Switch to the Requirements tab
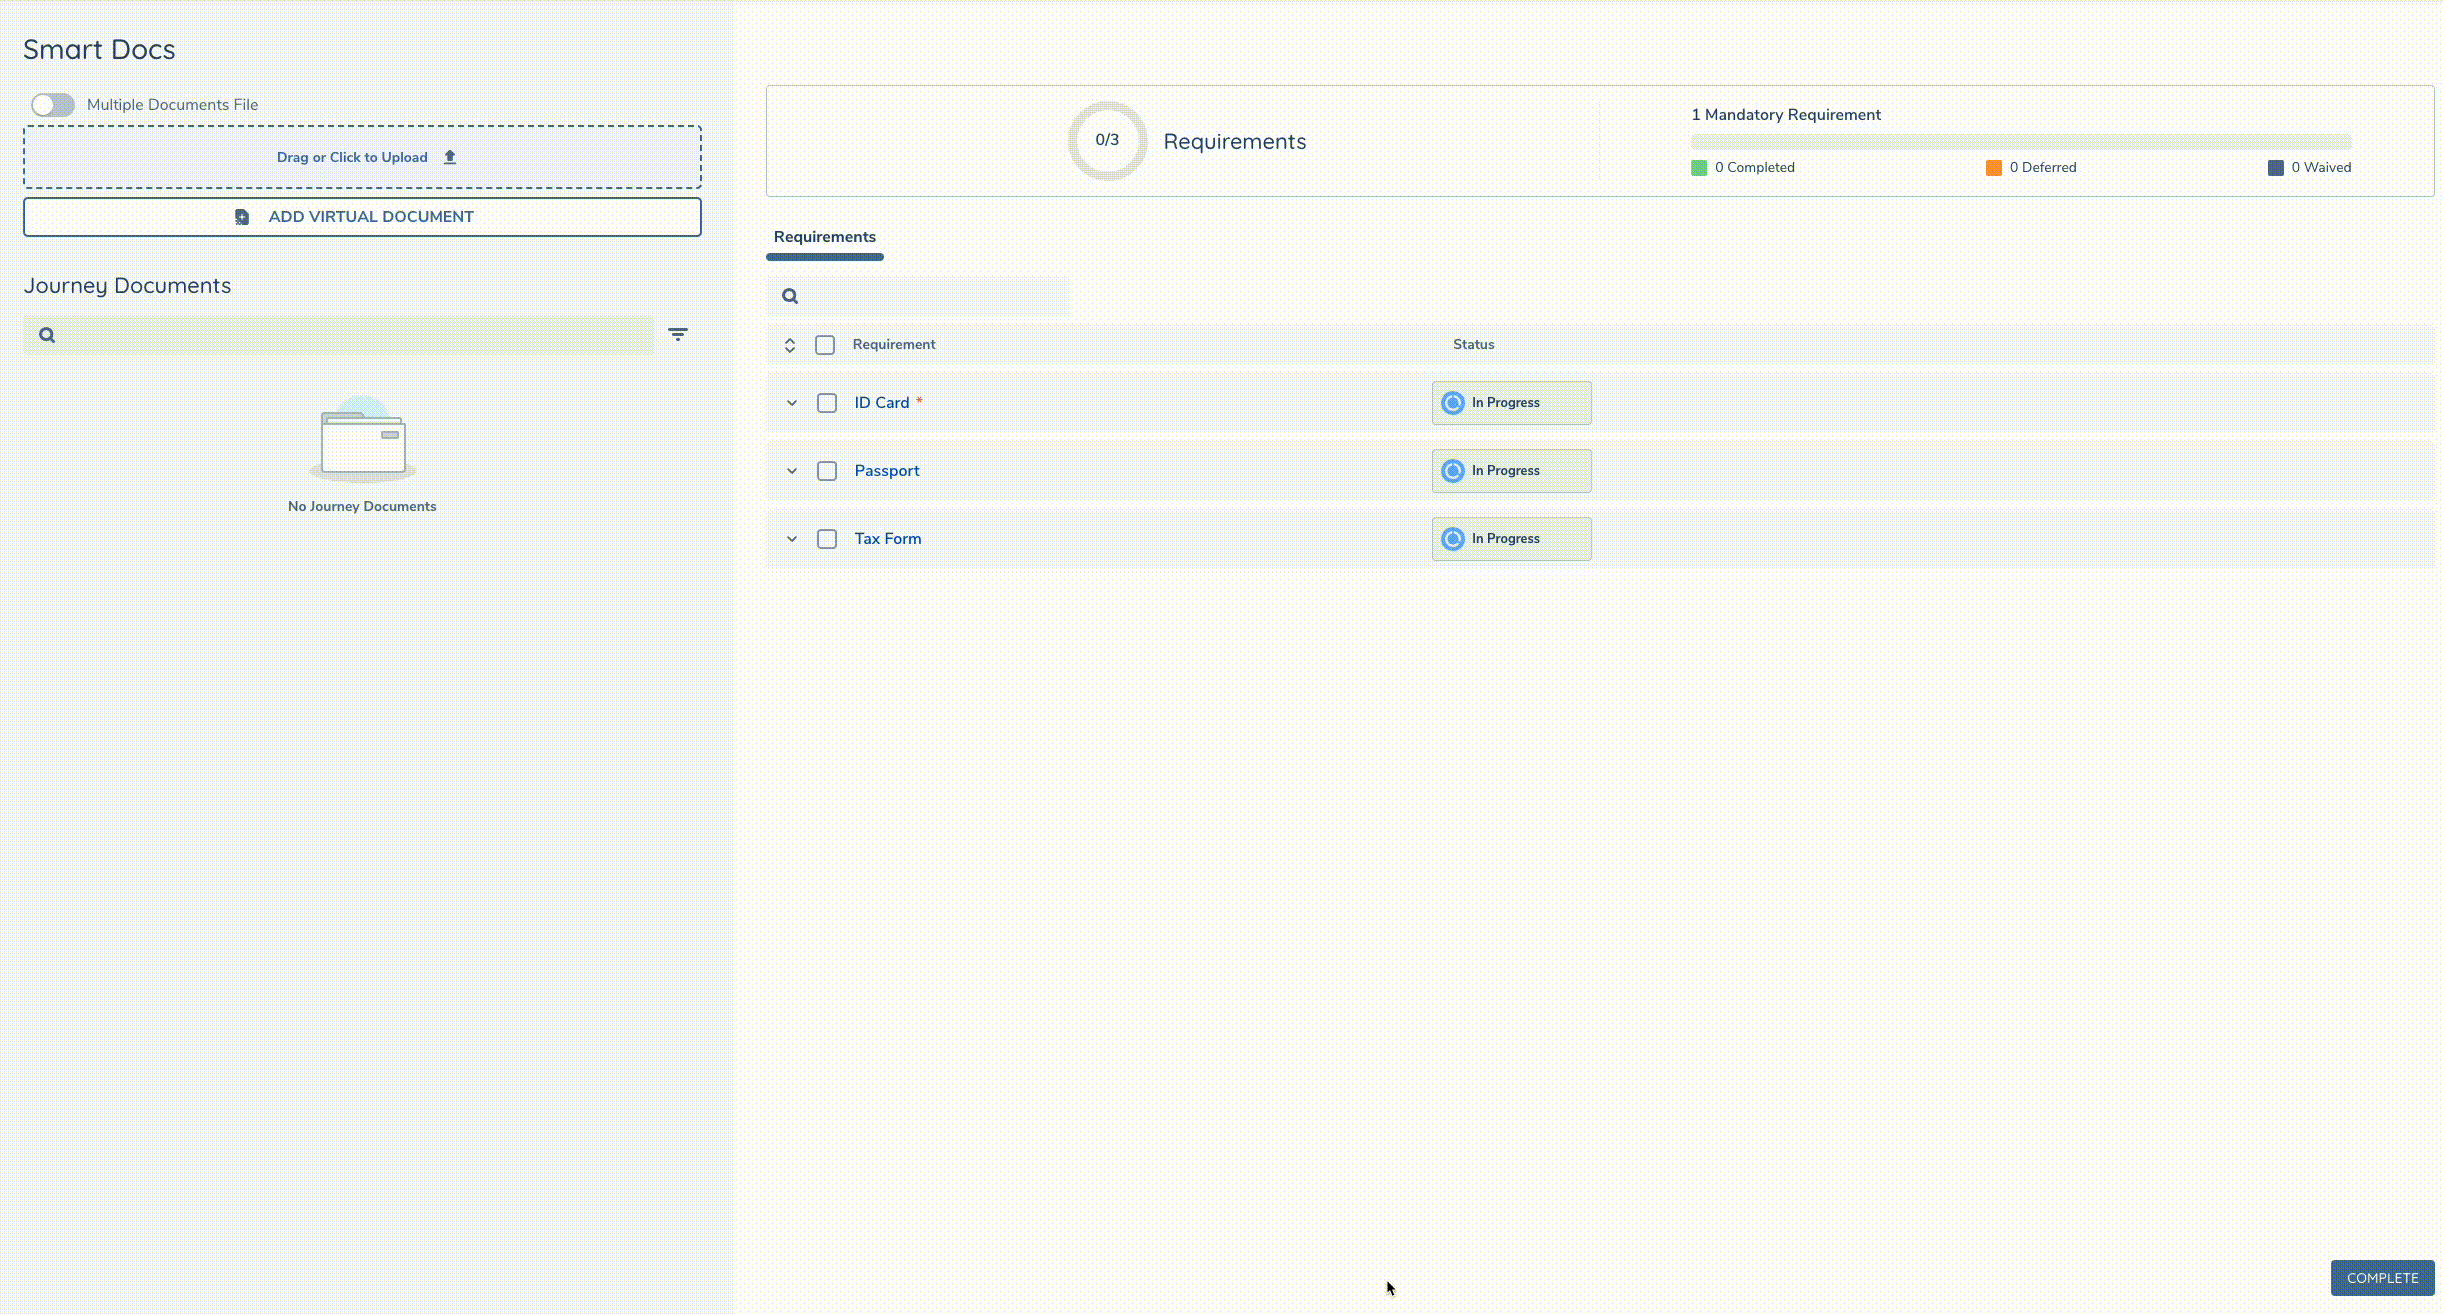 point(825,237)
